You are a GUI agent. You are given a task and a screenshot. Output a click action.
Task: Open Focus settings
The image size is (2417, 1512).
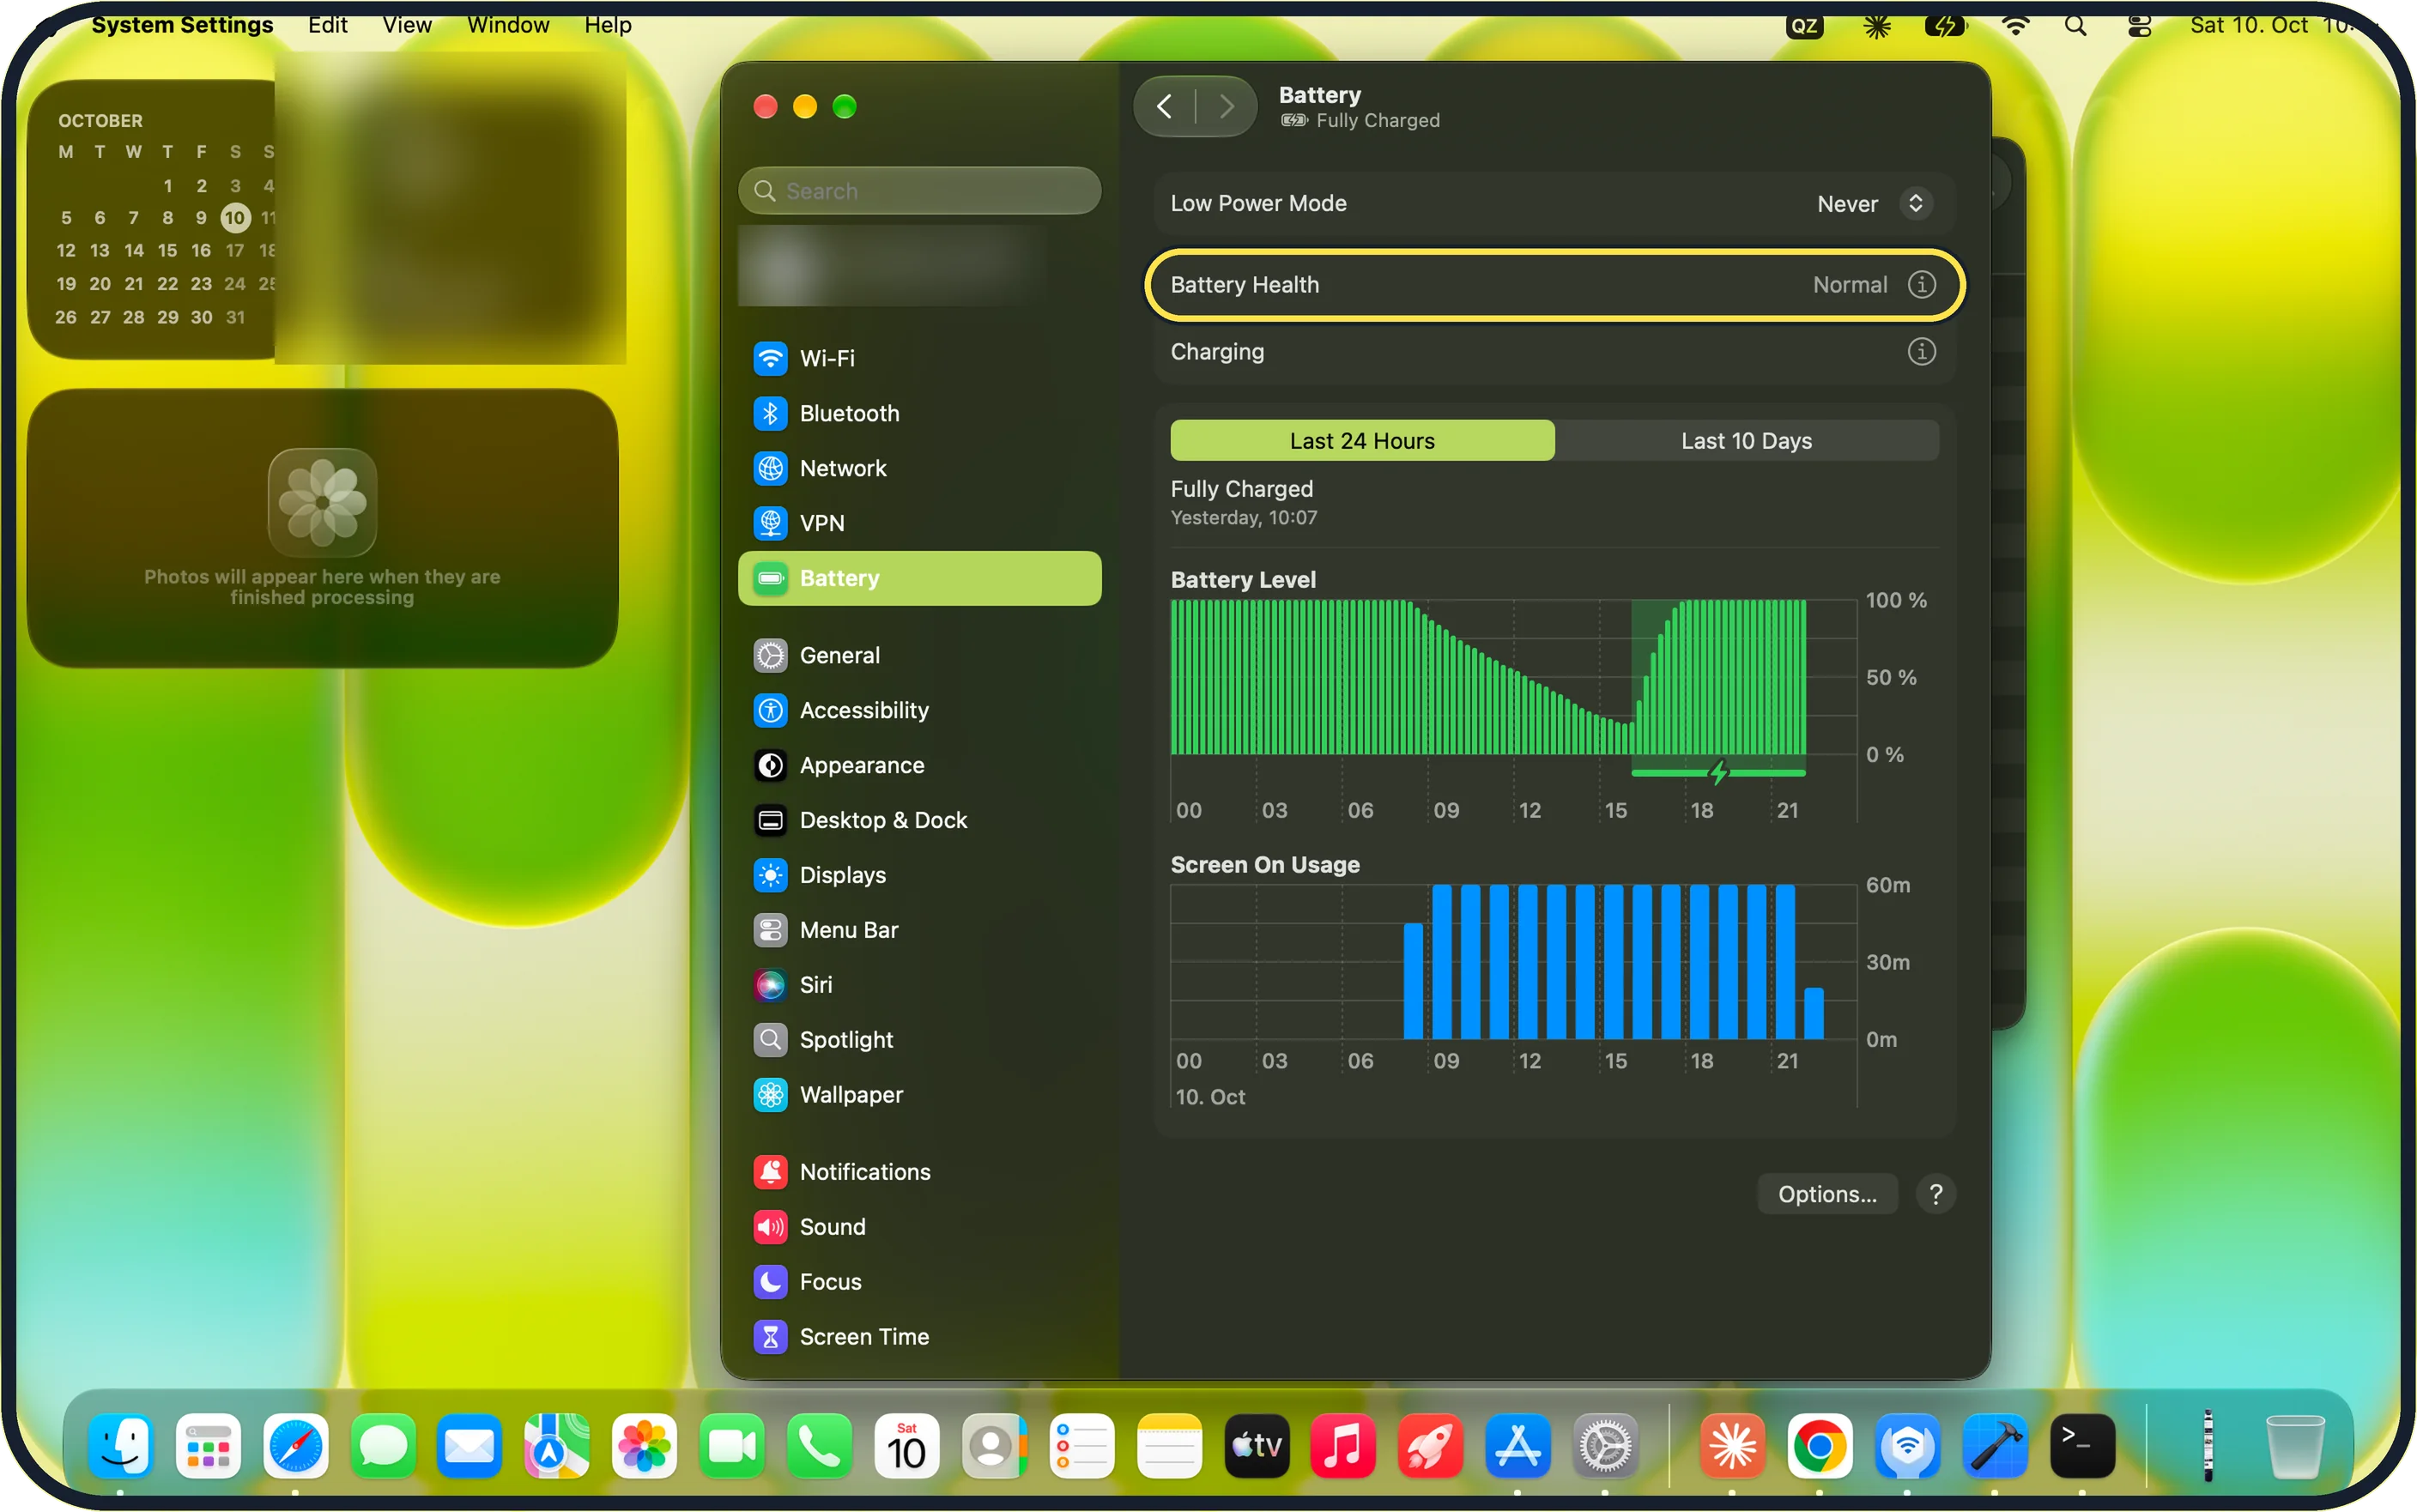(x=919, y=1282)
